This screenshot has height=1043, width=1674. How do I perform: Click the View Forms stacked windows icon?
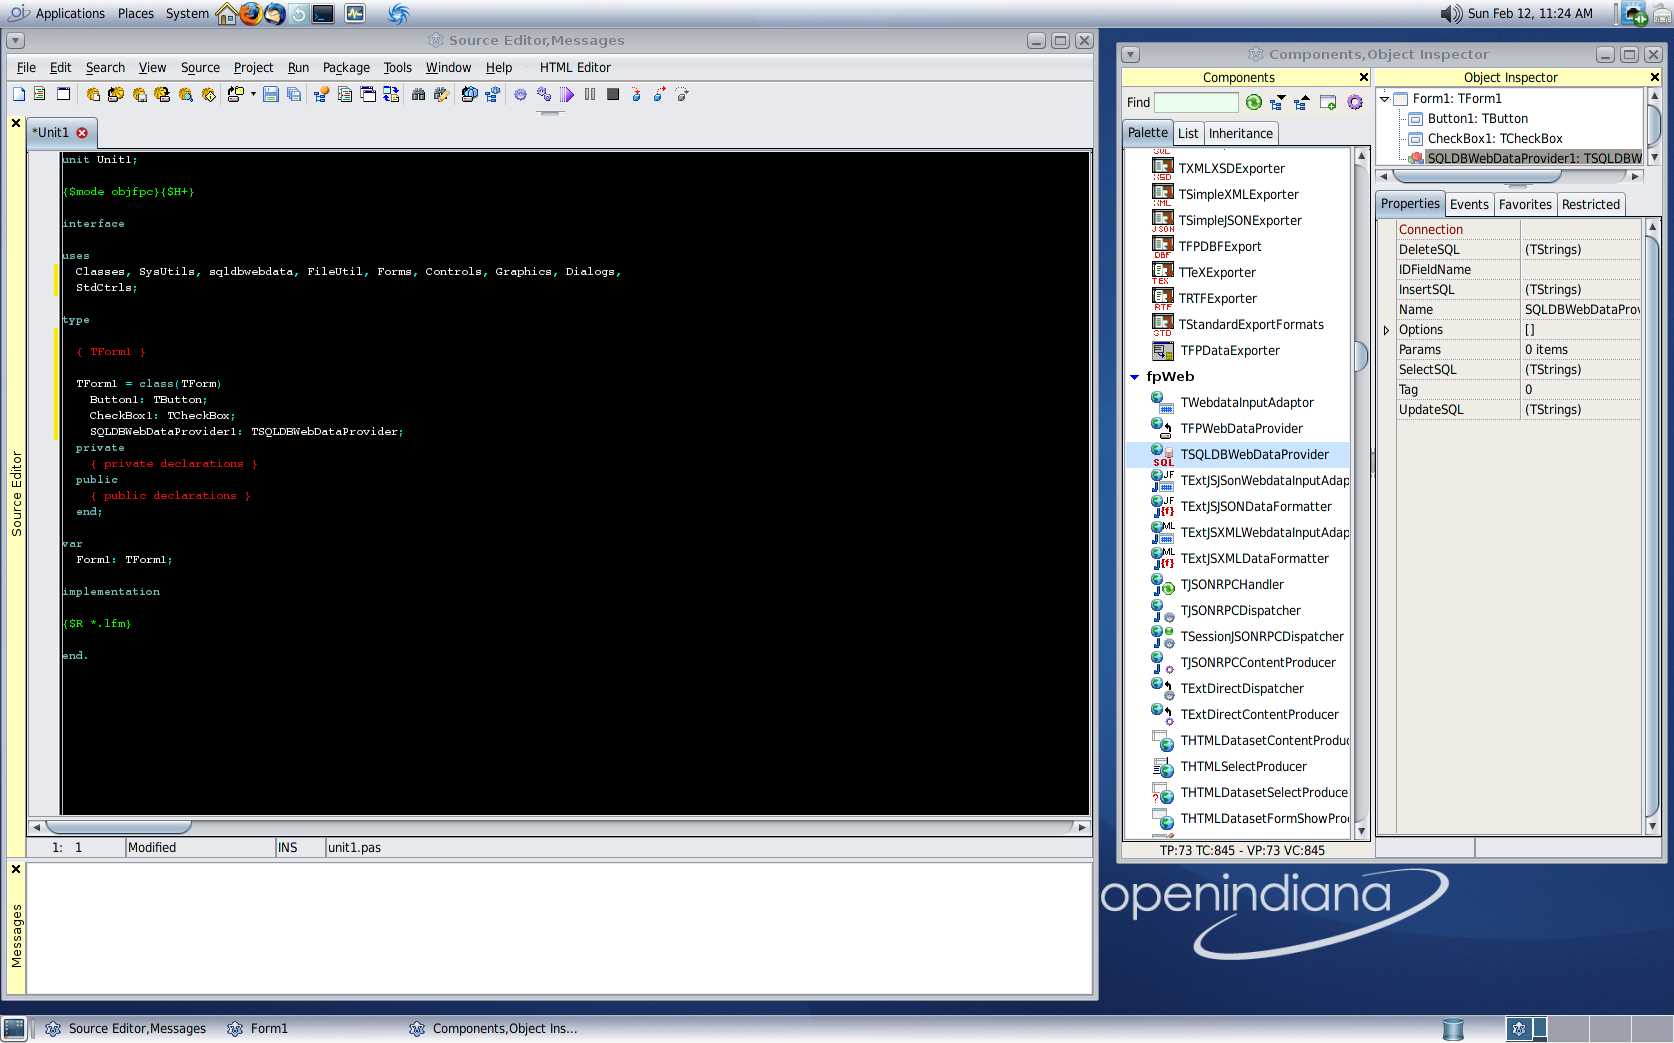[368, 94]
